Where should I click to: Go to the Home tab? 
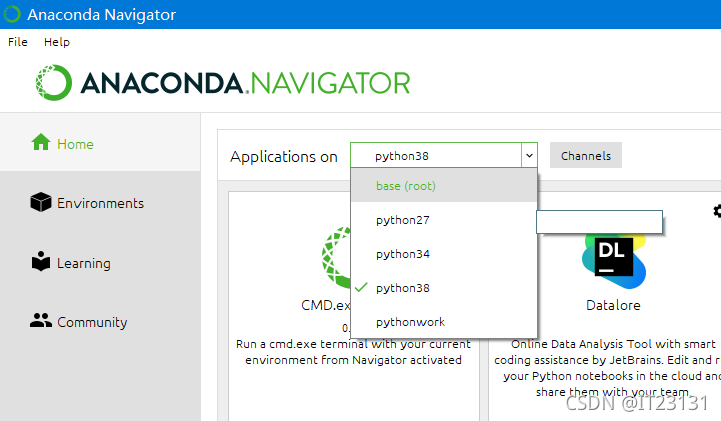click(100, 142)
